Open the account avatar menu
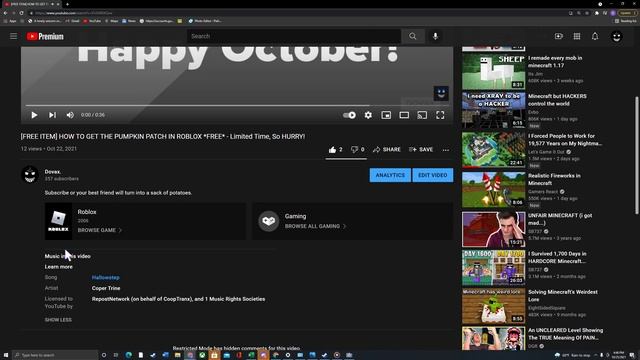The height and width of the screenshot is (360, 640). click(x=616, y=36)
